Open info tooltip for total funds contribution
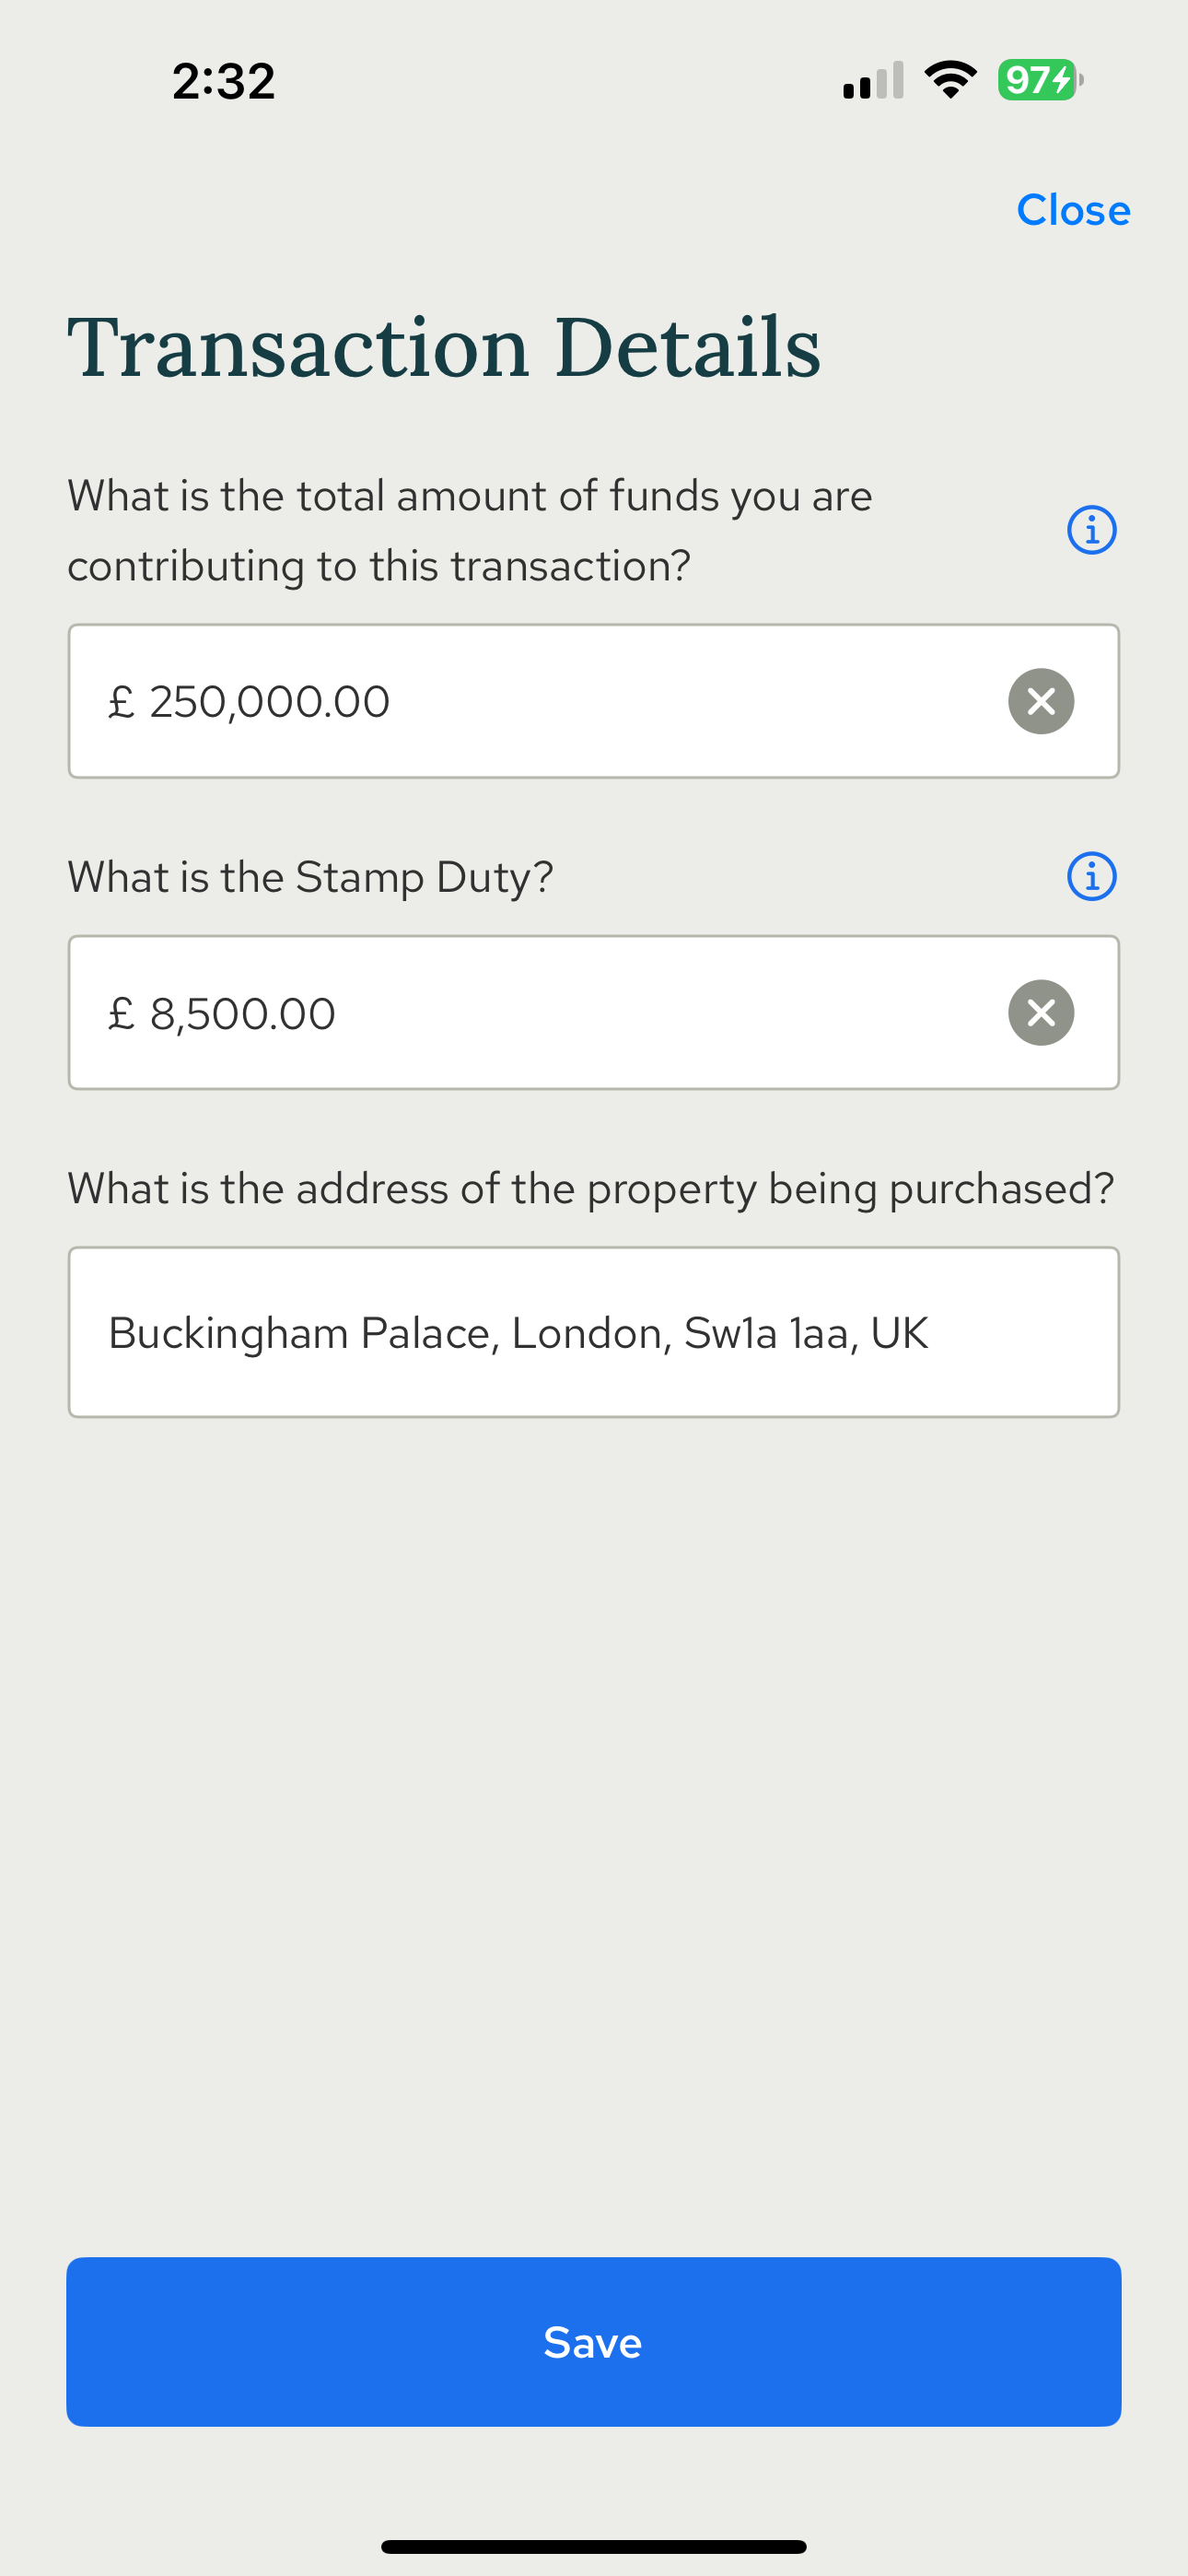Viewport: 1188px width, 2576px height. pos(1091,530)
